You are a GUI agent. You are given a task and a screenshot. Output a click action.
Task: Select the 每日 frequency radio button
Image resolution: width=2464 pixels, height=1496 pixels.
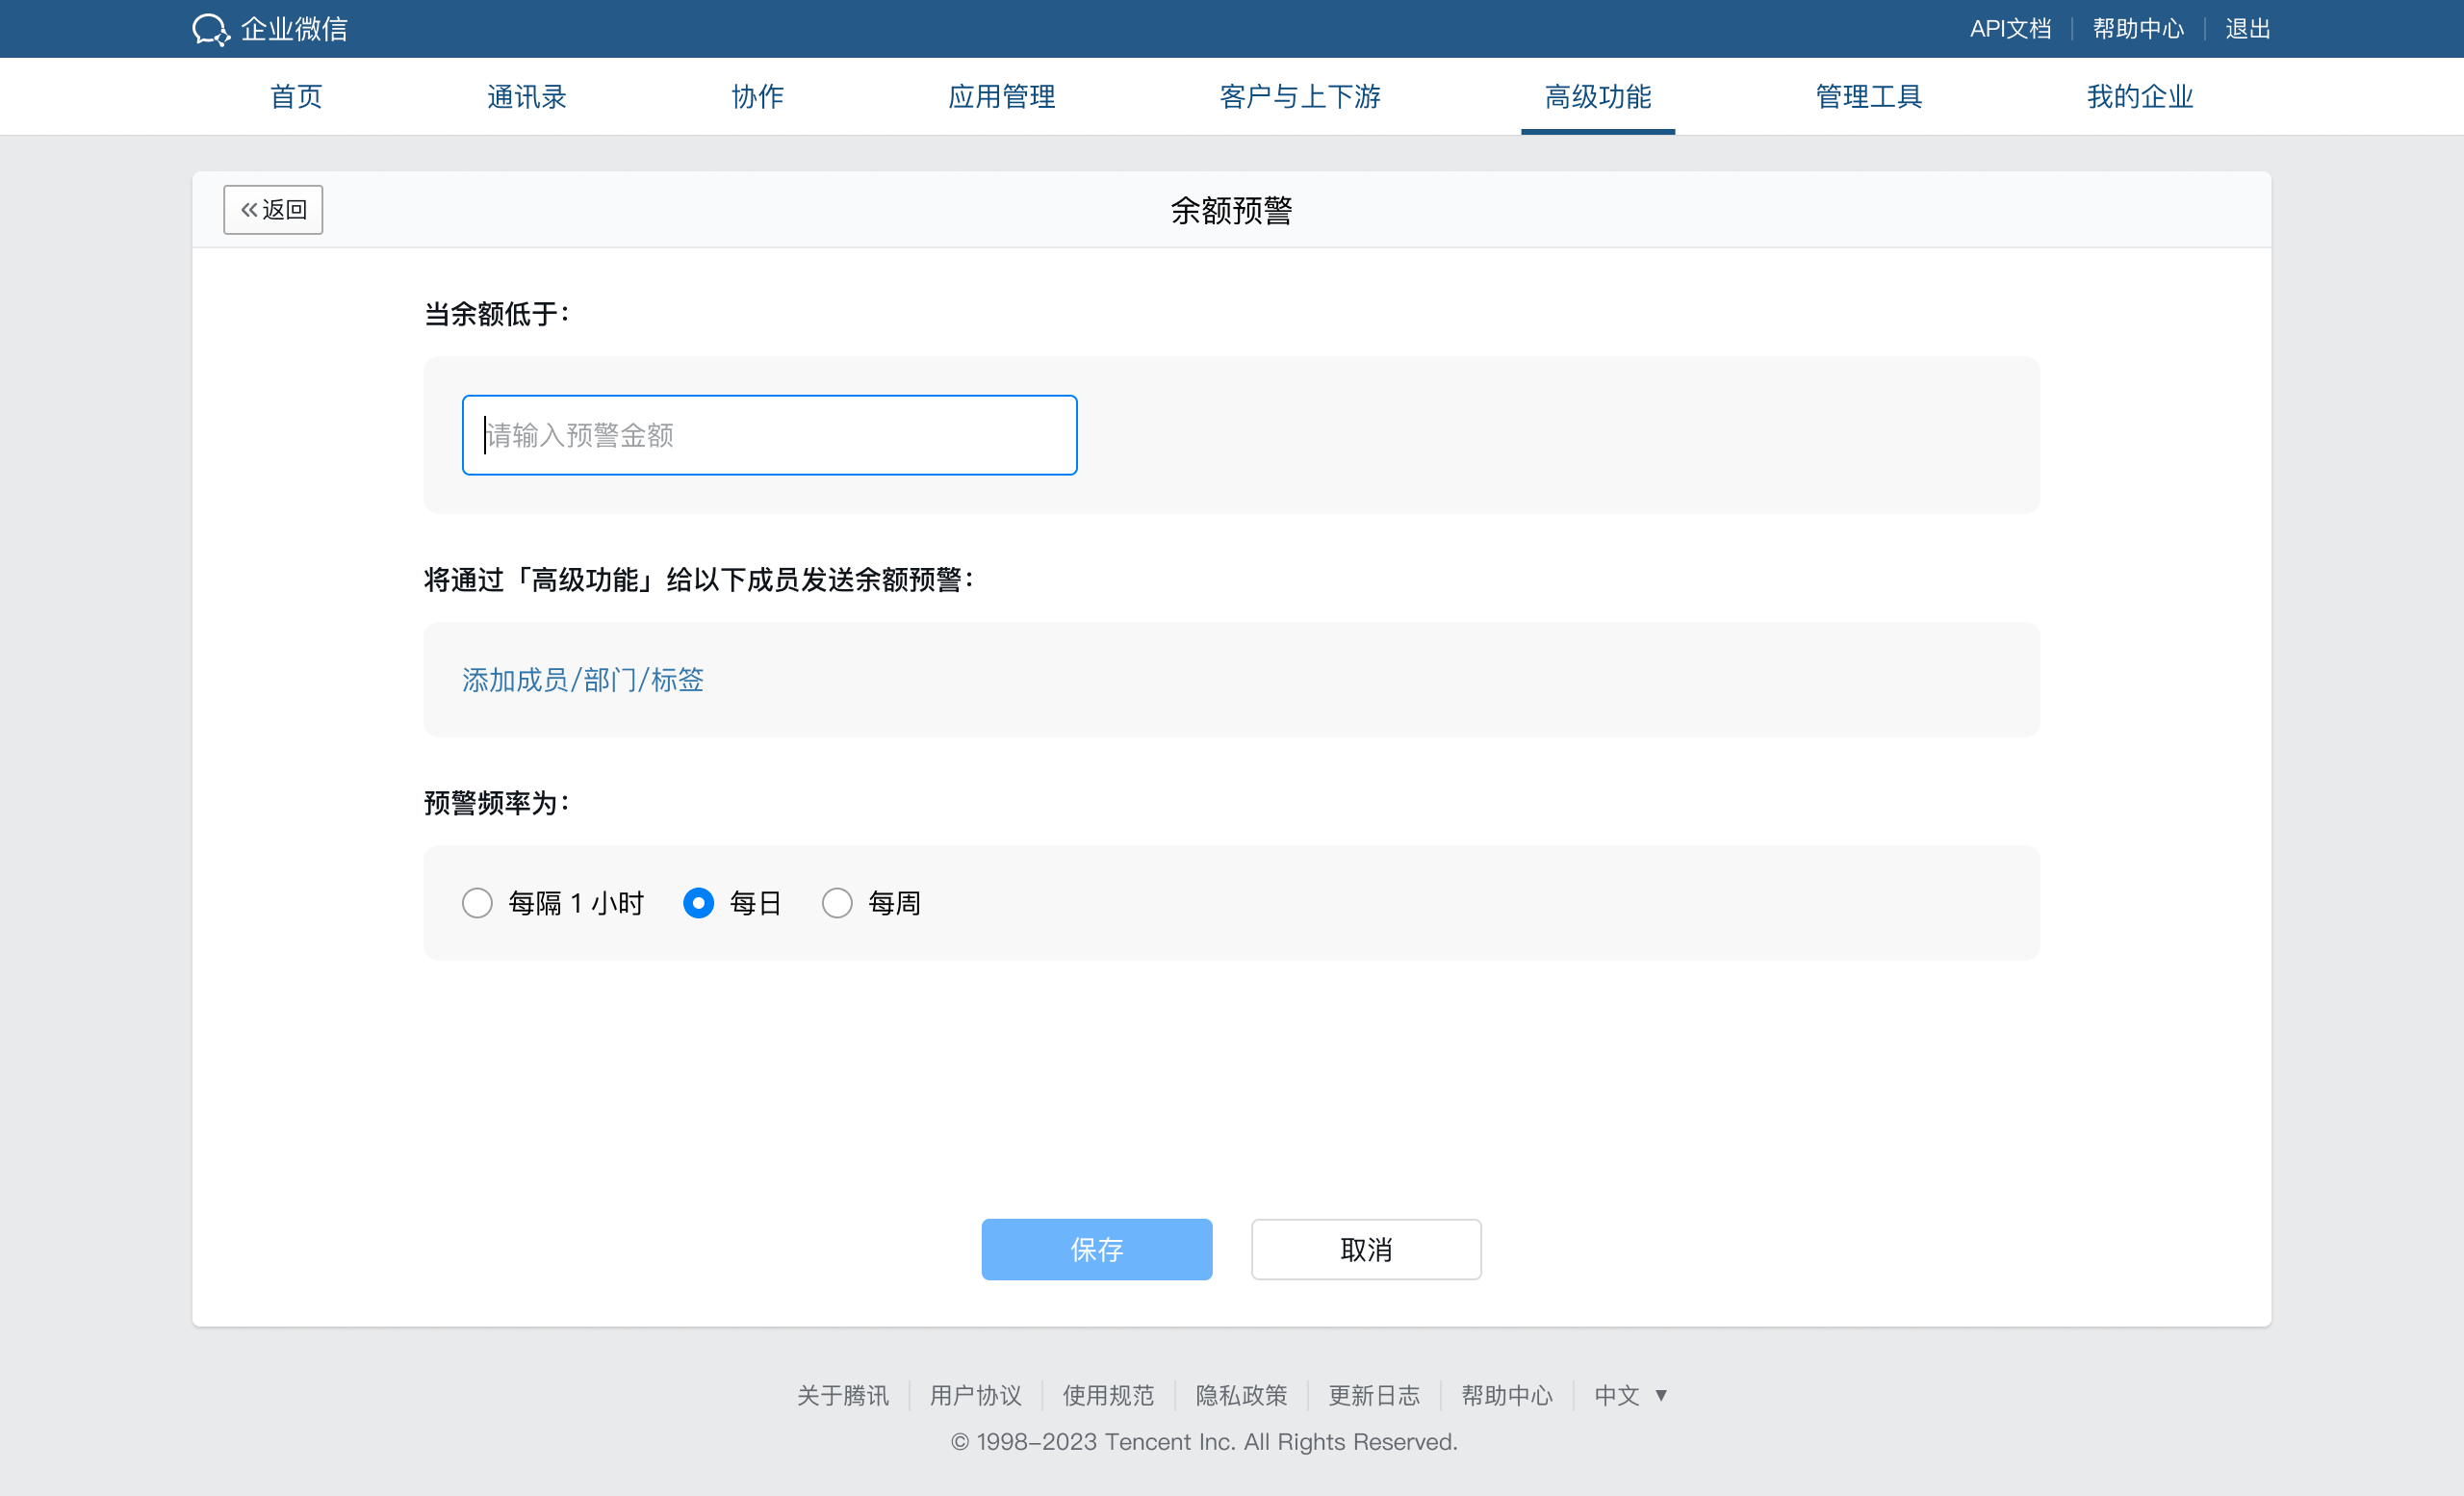click(698, 903)
